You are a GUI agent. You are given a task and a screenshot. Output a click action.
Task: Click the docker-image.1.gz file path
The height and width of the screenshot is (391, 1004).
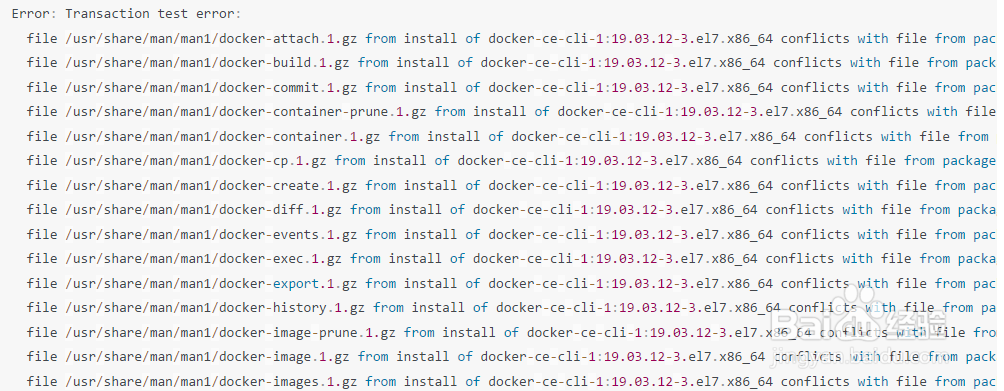207,356
